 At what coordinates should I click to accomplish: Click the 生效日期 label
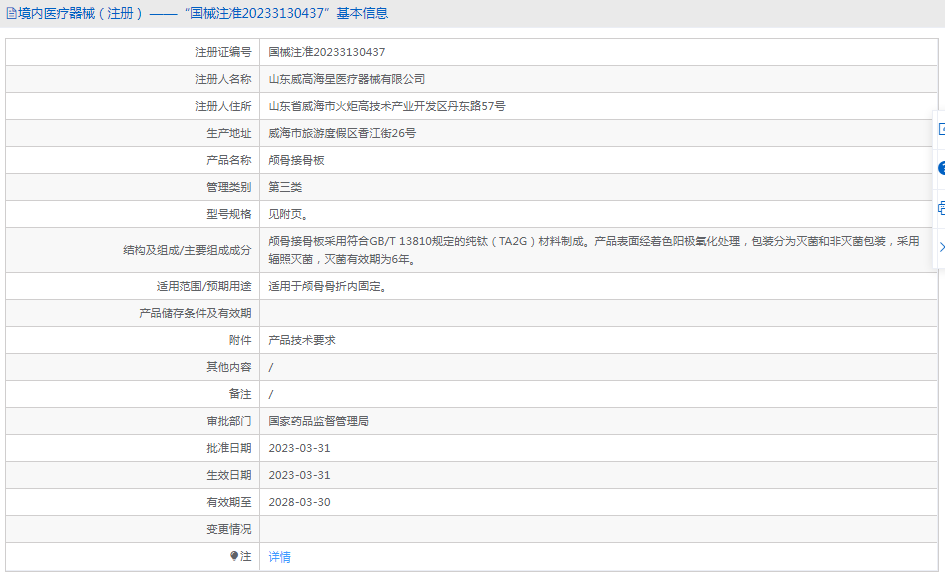coord(228,475)
